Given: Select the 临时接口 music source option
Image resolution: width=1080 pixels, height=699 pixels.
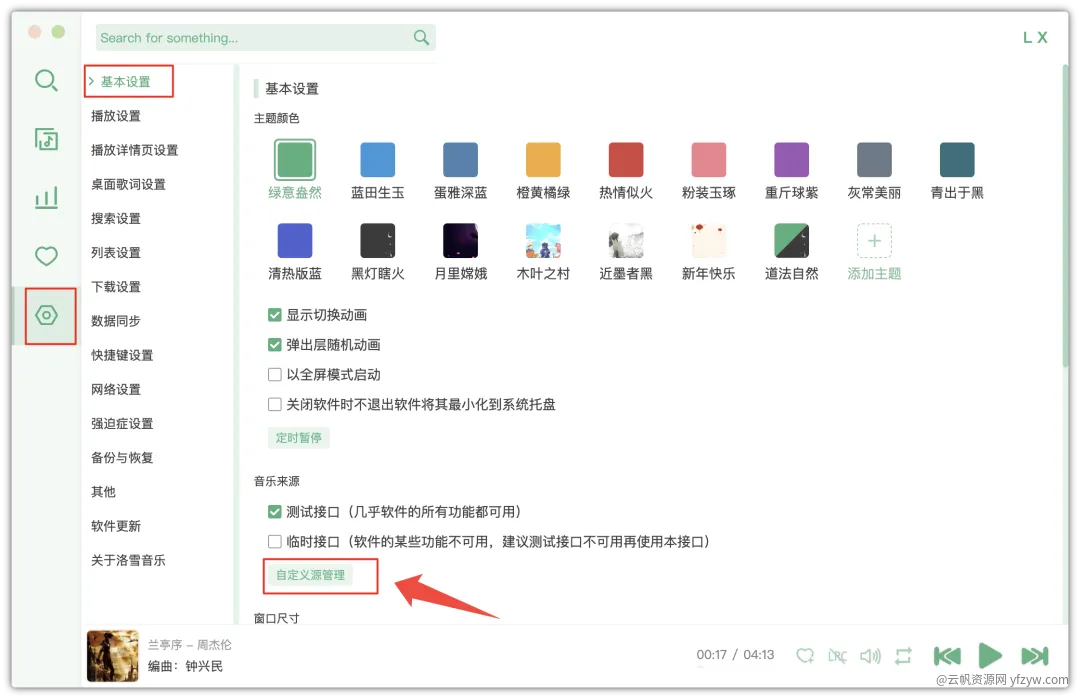Looking at the screenshot, I should (x=275, y=541).
